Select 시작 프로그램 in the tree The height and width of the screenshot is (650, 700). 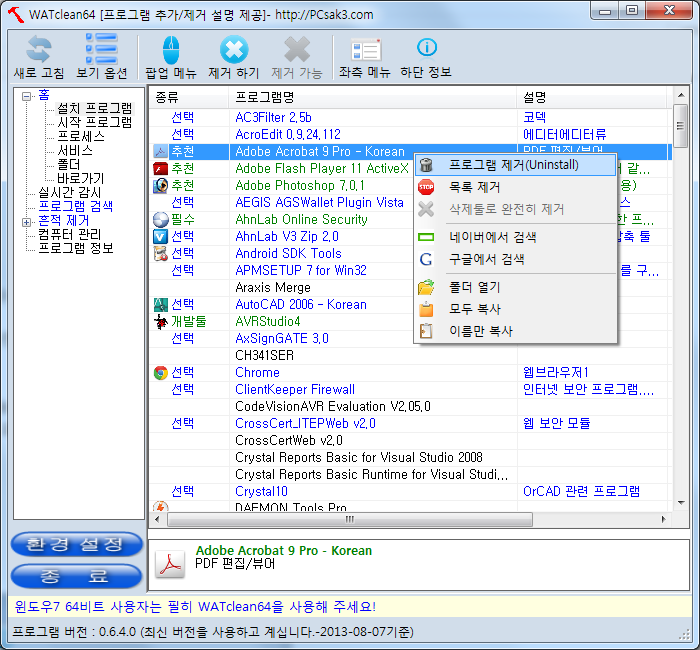95,122
